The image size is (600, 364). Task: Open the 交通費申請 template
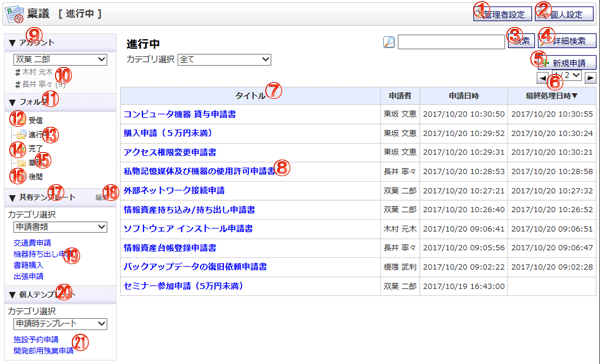(32, 243)
